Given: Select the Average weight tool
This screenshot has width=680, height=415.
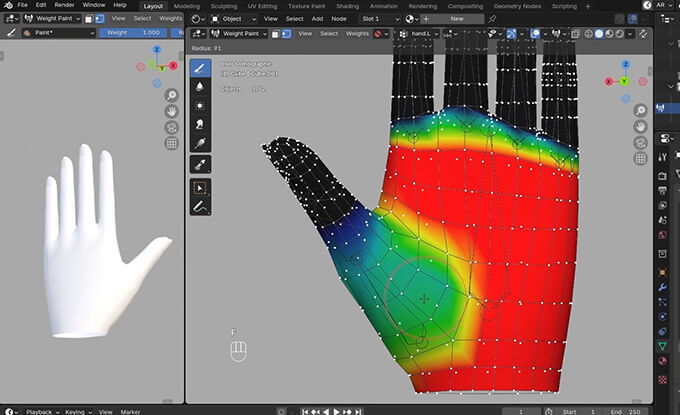Looking at the screenshot, I should 200,106.
